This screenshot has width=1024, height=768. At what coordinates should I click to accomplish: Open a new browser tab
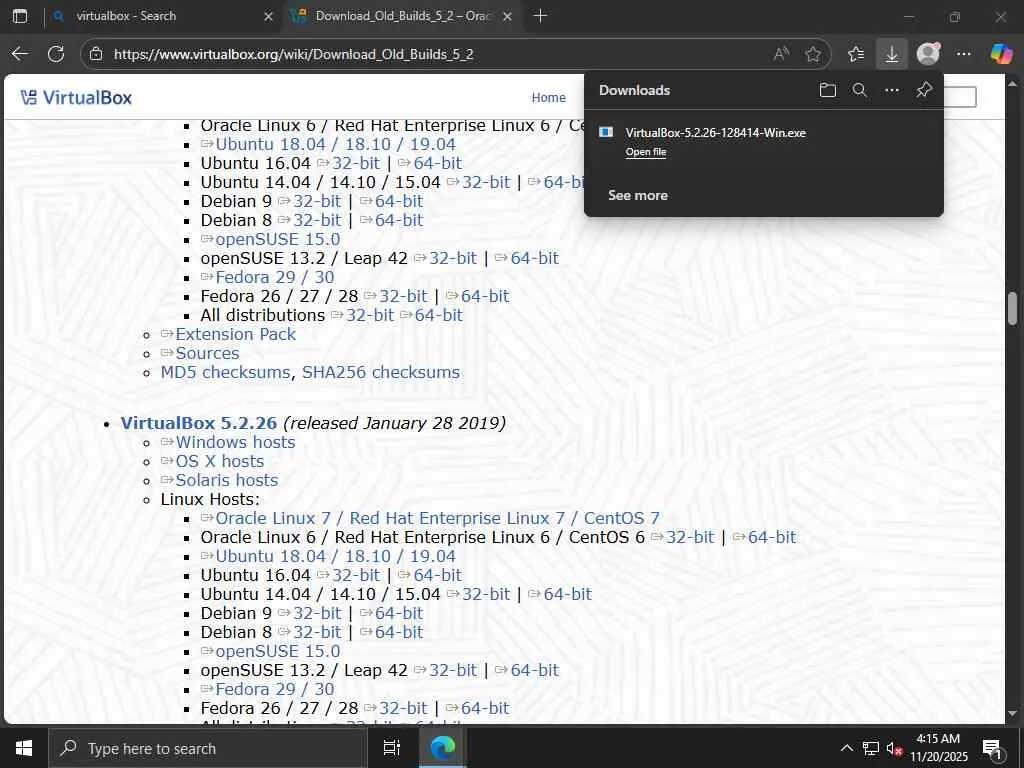pyautogui.click(x=540, y=16)
